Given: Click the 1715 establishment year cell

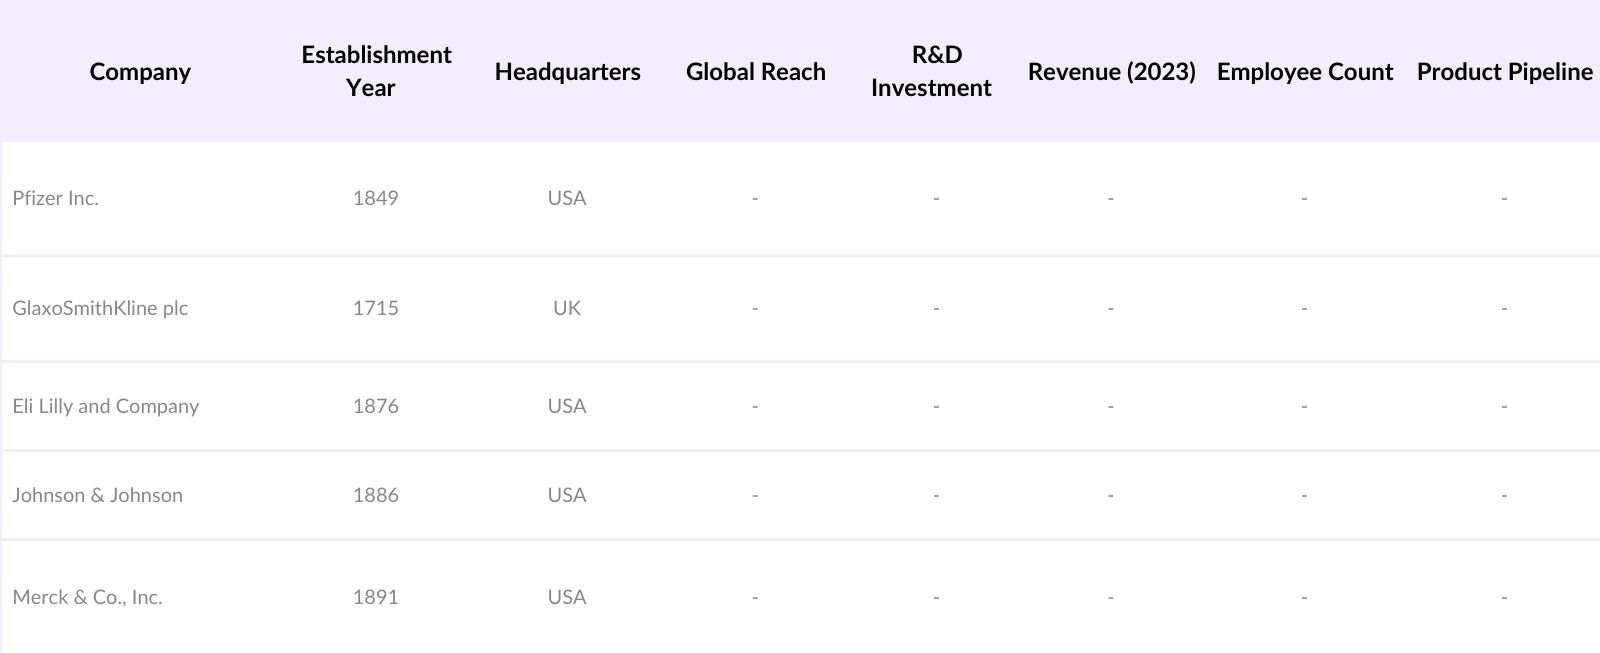Looking at the screenshot, I should (x=376, y=308).
